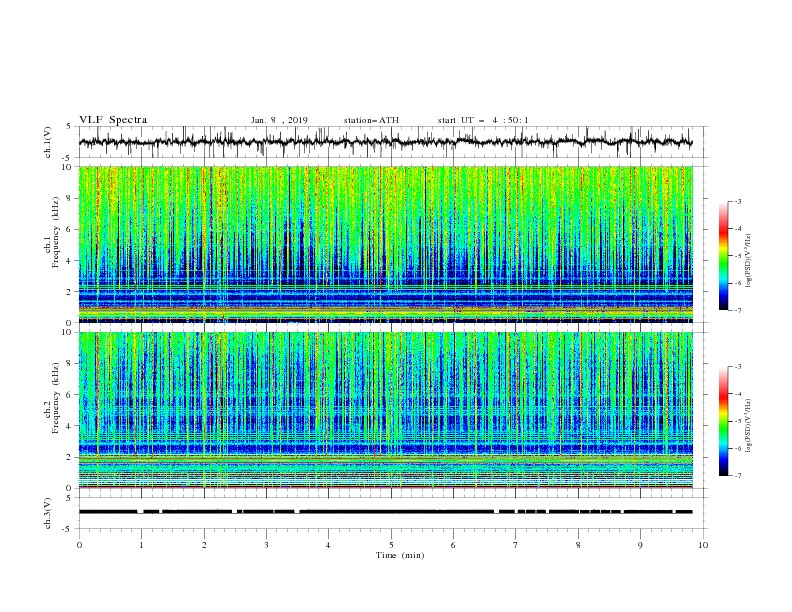Click the ch.1 spectrogram "6" kHz tick label
Screen dimensions: 792x612
click(x=71, y=229)
